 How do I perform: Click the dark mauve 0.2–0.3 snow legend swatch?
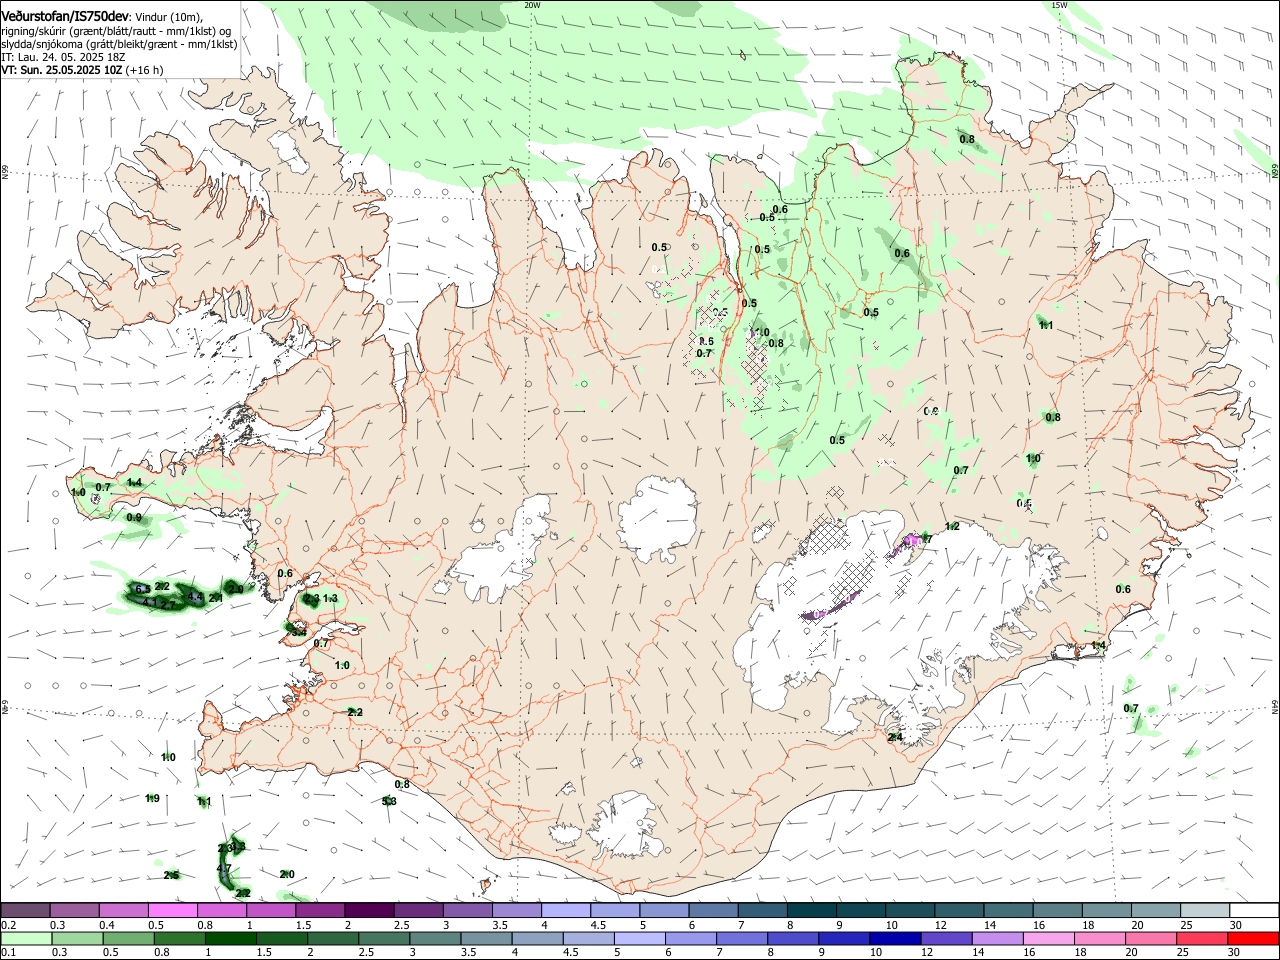coord(26,910)
